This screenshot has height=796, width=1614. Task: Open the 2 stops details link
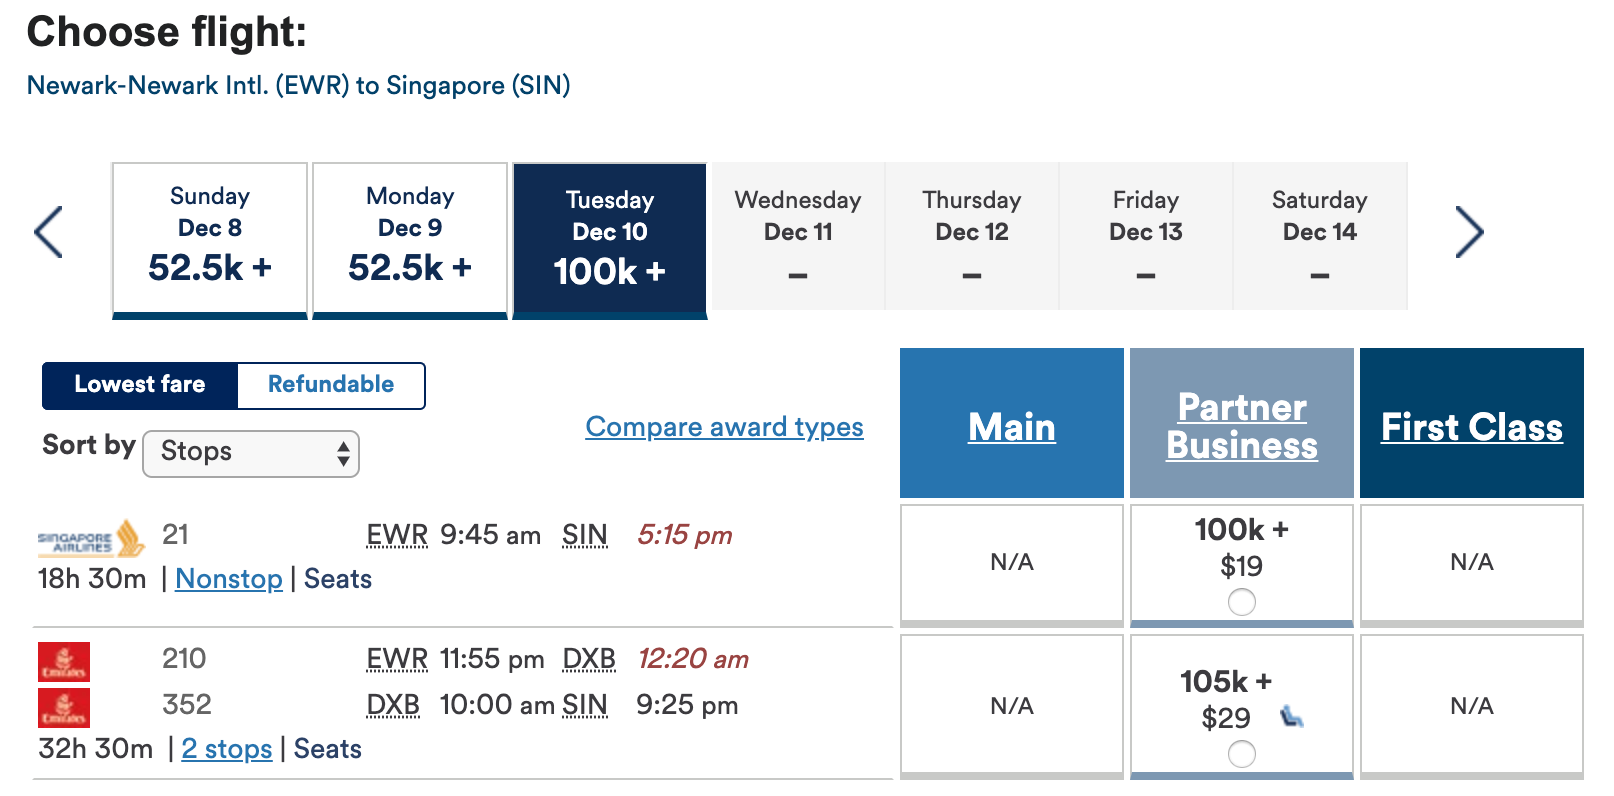pos(227,749)
